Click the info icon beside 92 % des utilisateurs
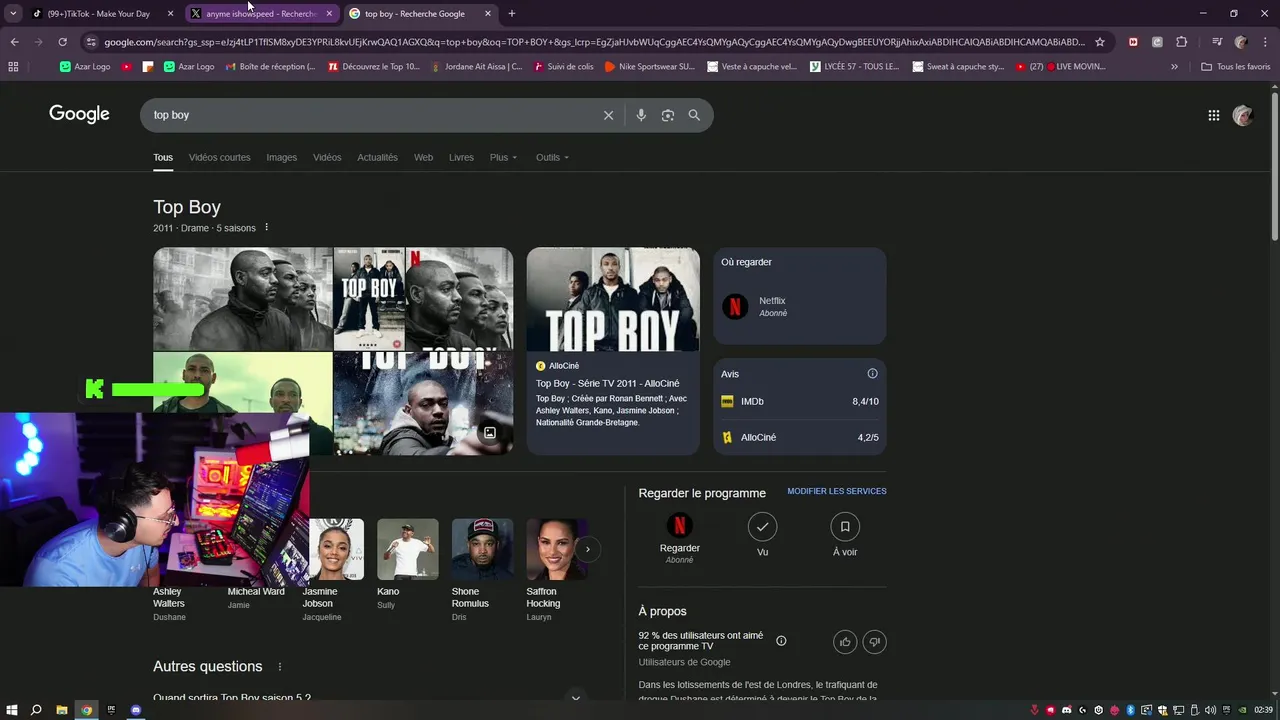Viewport: 1280px width, 720px height. pos(781,641)
